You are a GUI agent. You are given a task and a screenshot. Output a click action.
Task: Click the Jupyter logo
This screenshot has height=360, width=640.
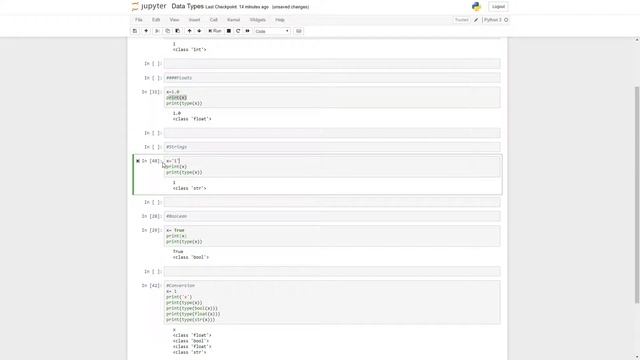coord(149,7)
